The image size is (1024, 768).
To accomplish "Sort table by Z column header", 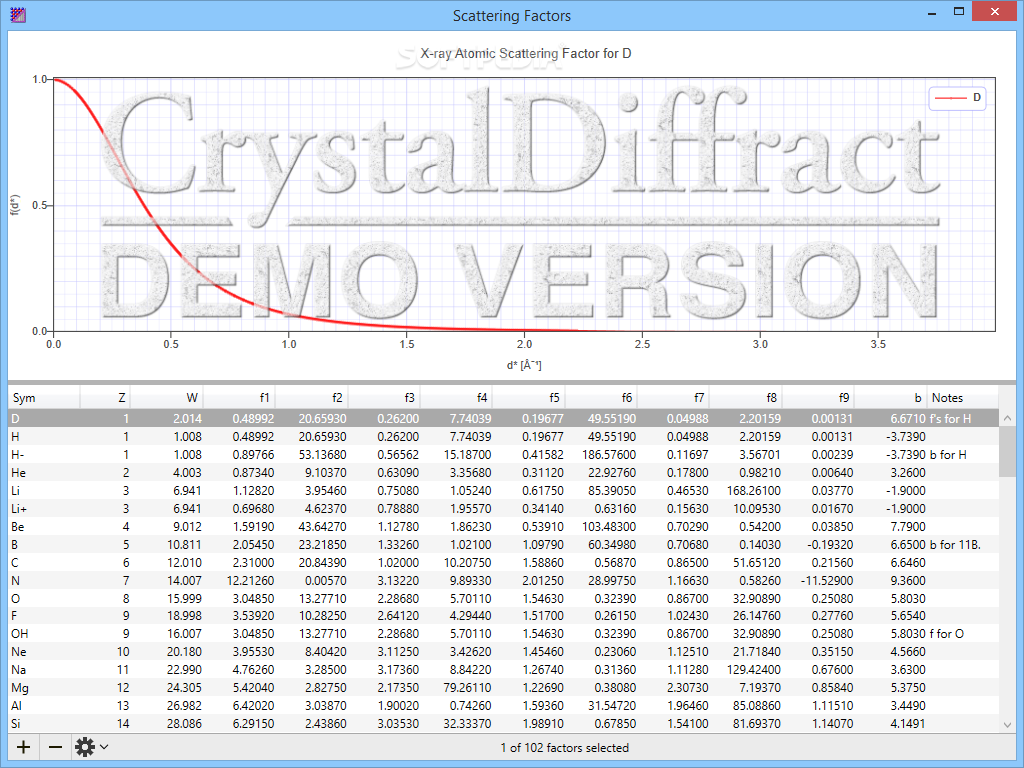I will click(x=105, y=398).
